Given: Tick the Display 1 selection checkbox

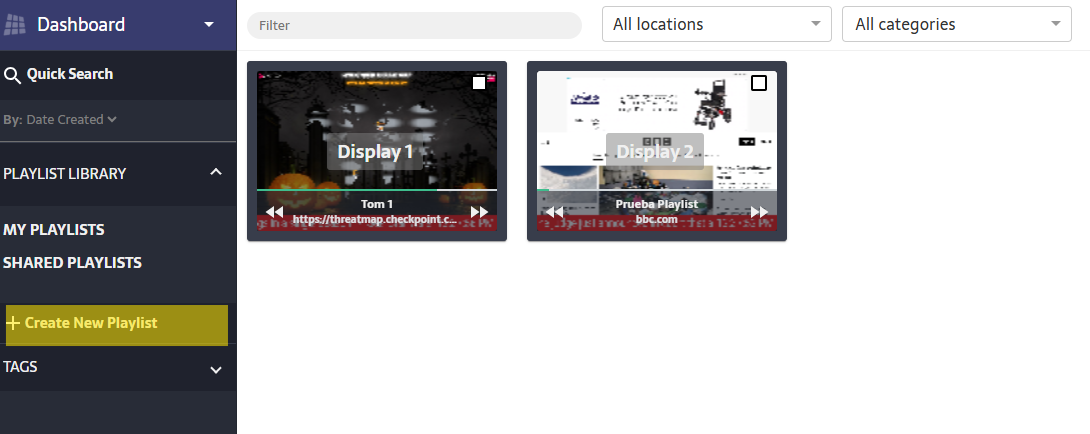Looking at the screenshot, I should coord(479,83).
